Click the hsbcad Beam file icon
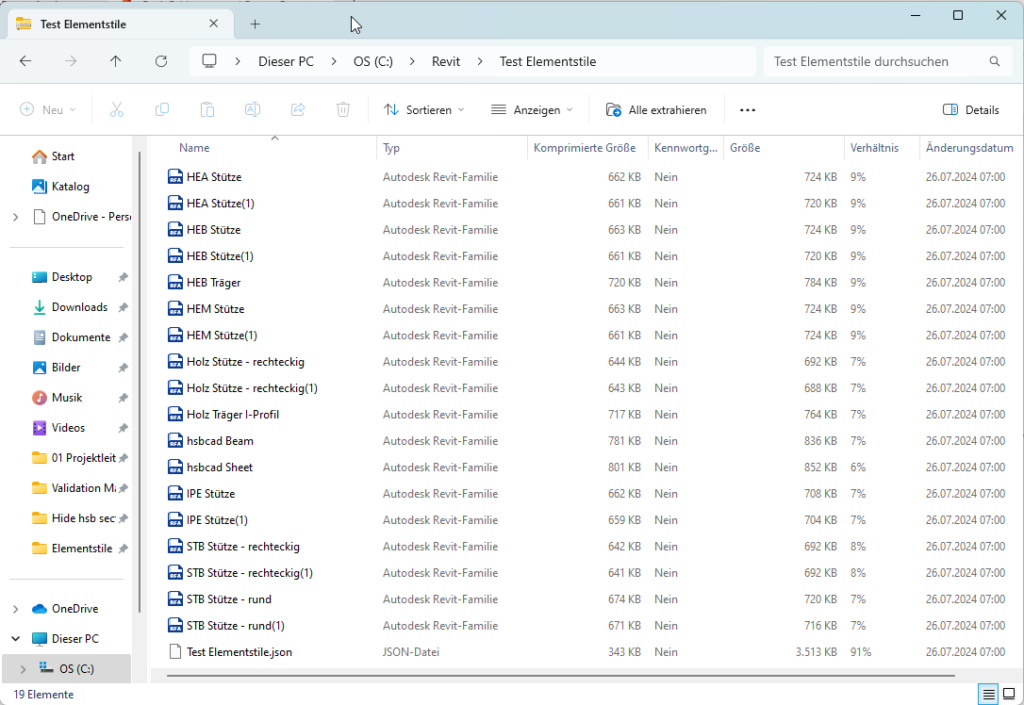The height and width of the screenshot is (705, 1024). point(175,441)
